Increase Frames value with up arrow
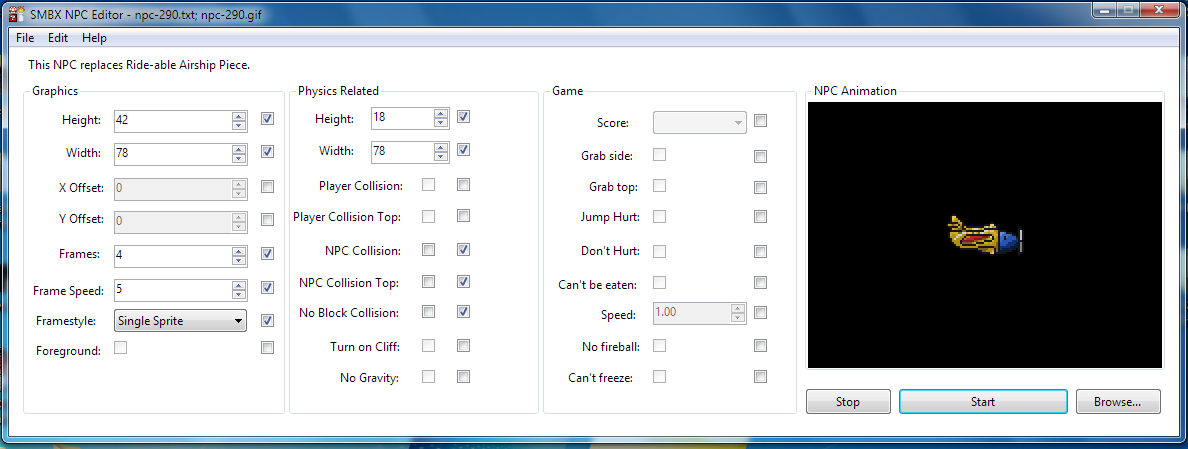This screenshot has width=1188, height=449. (239, 250)
